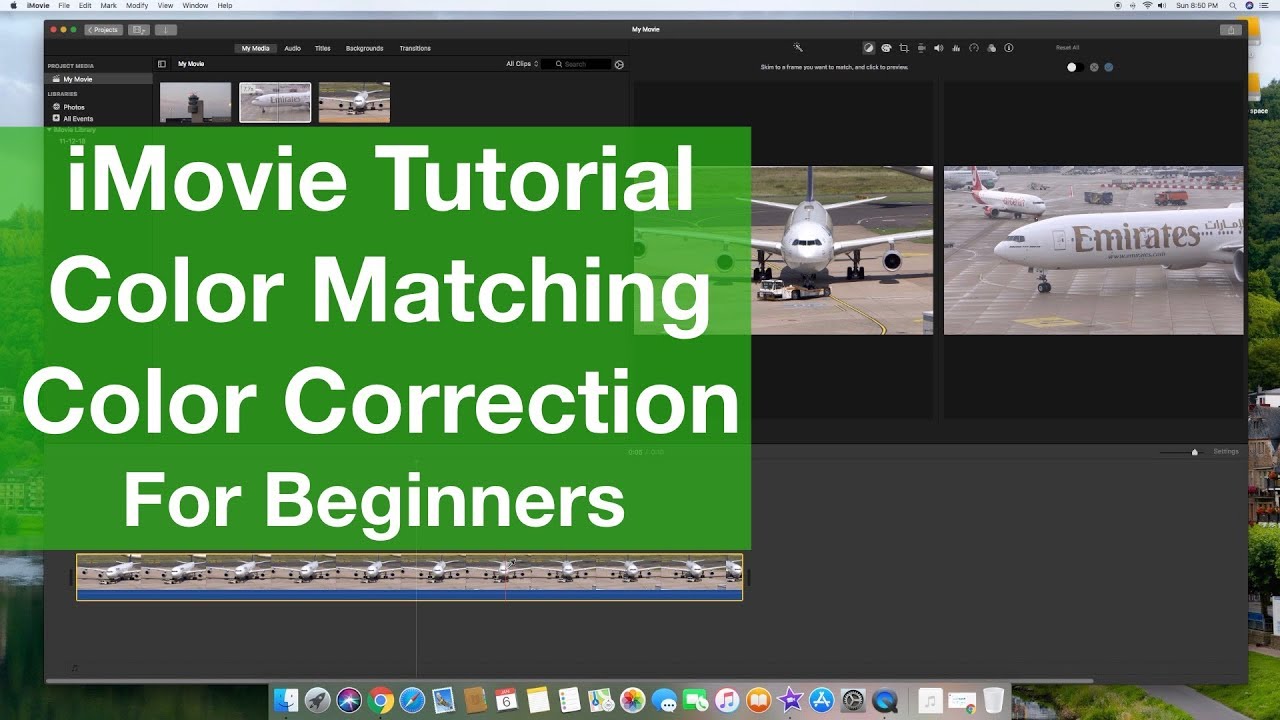Open the Modify menu

point(137,5)
